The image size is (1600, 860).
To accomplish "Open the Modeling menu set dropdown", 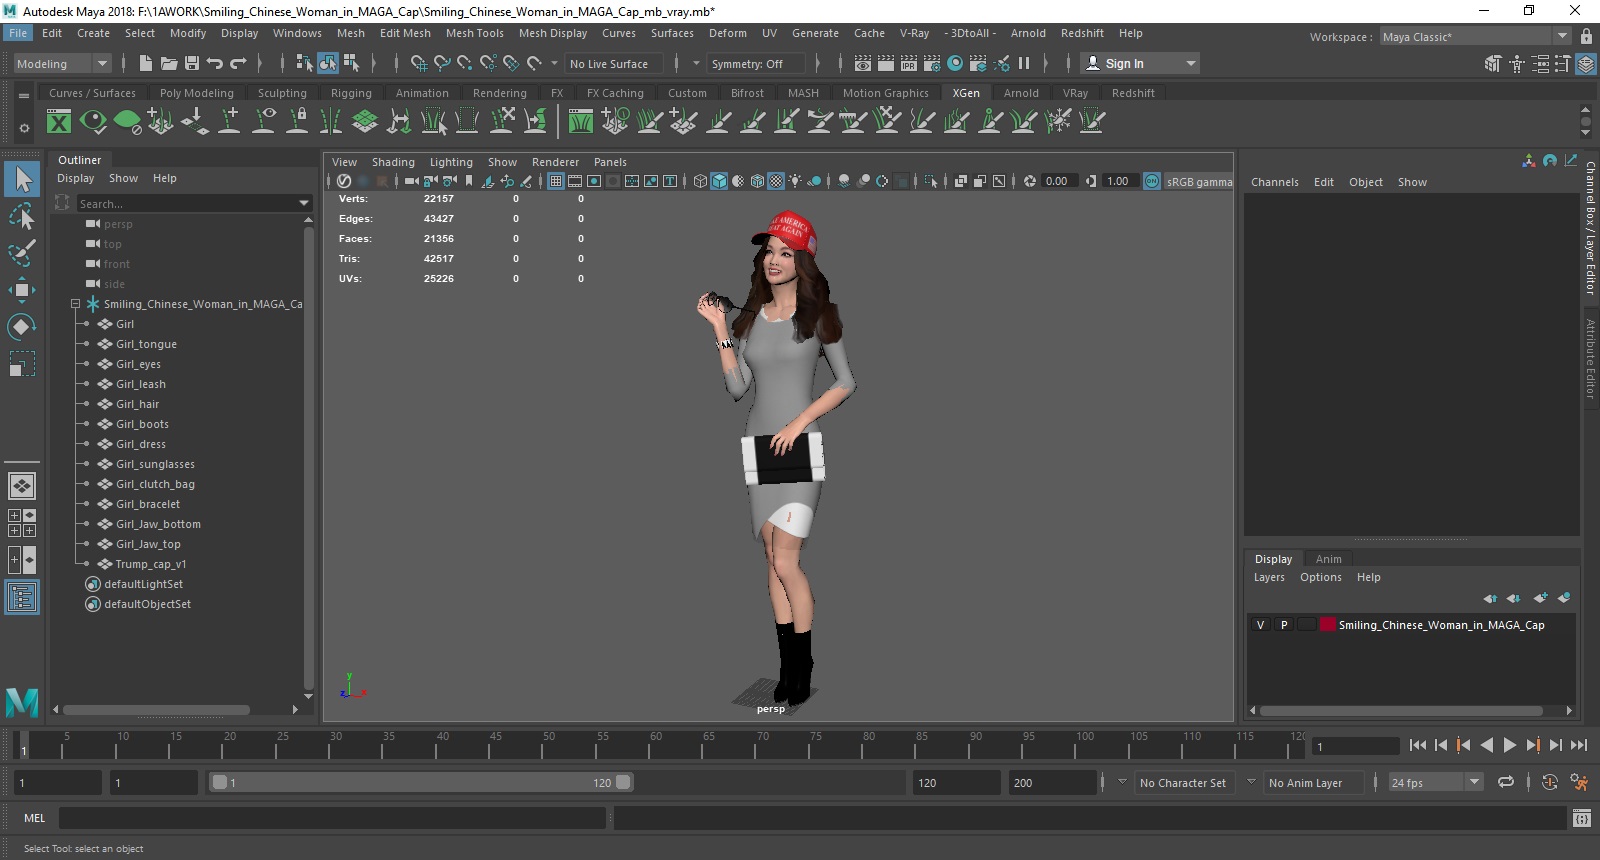I will click(x=101, y=63).
